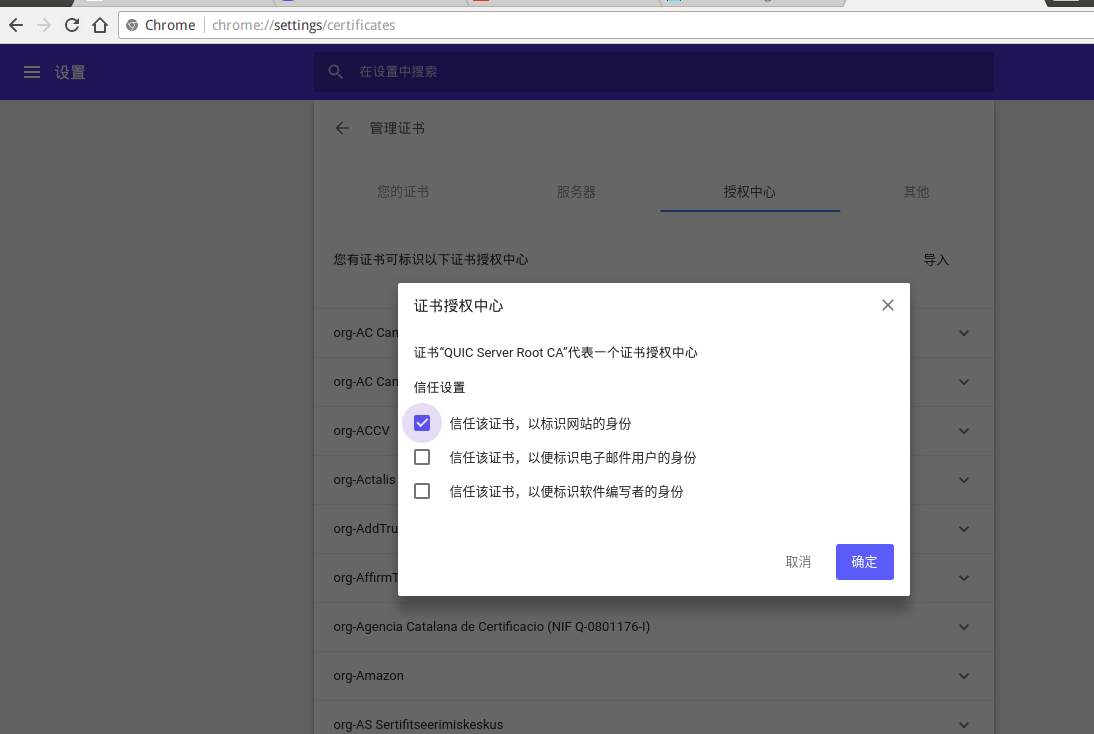Expand the first org-AC Cam row chevron
The image size is (1094, 734).
click(x=964, y=333)
